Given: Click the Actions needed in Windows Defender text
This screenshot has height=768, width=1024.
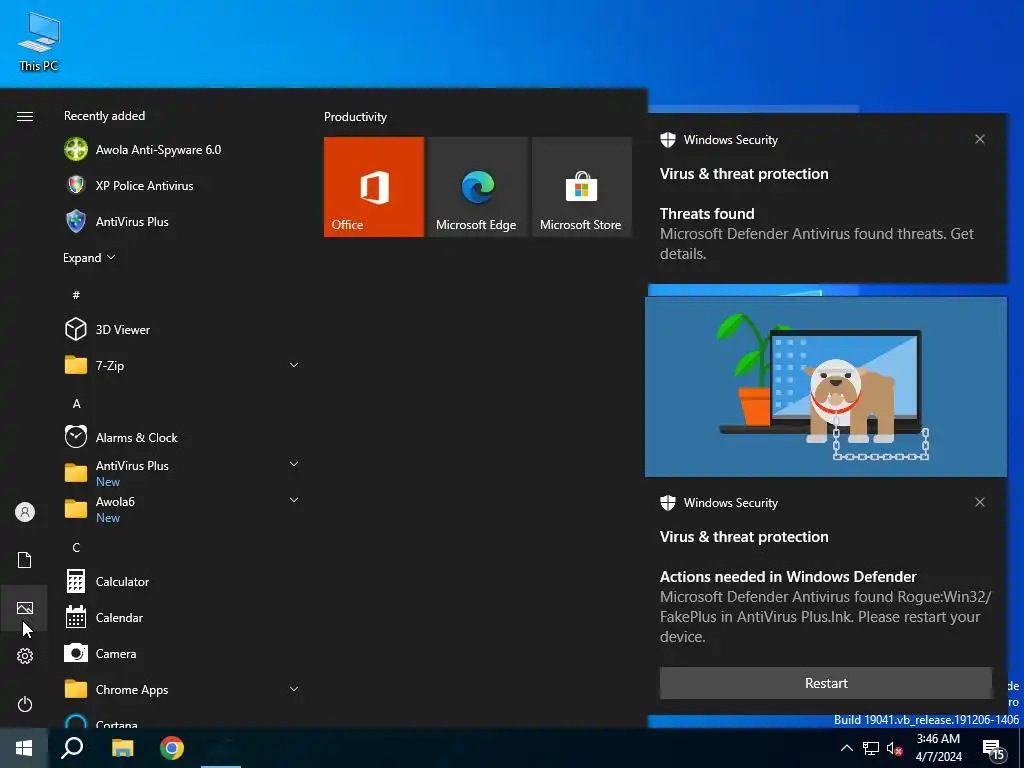Looking at the screenshot, I should [x=788, y=577].
